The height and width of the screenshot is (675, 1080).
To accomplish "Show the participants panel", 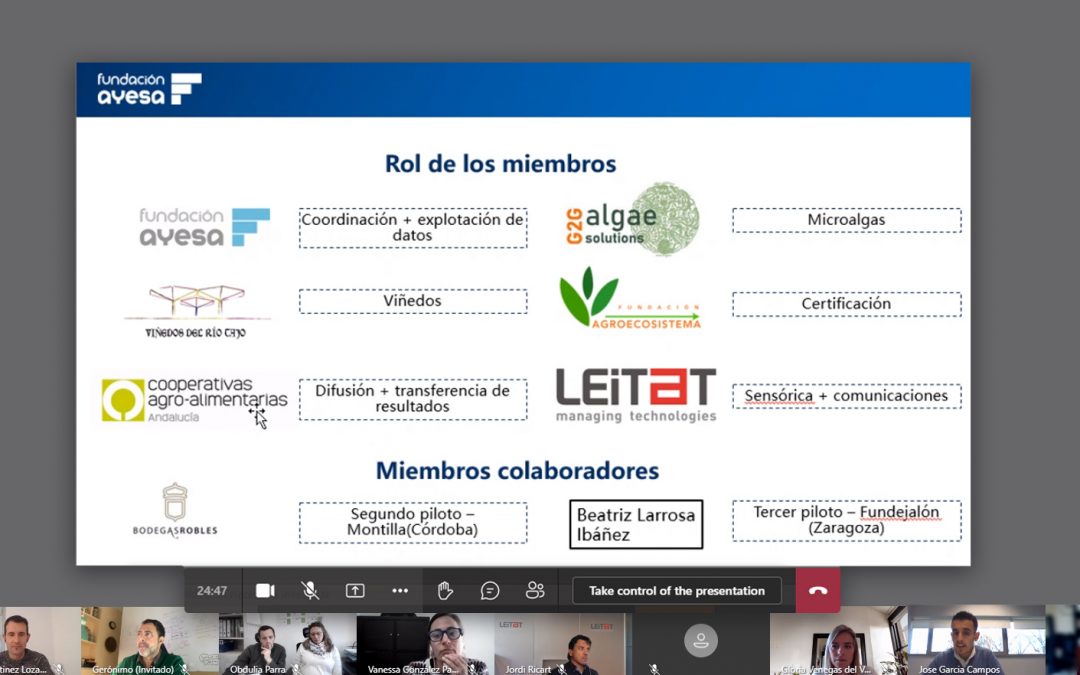I will [x=534, y=590].
